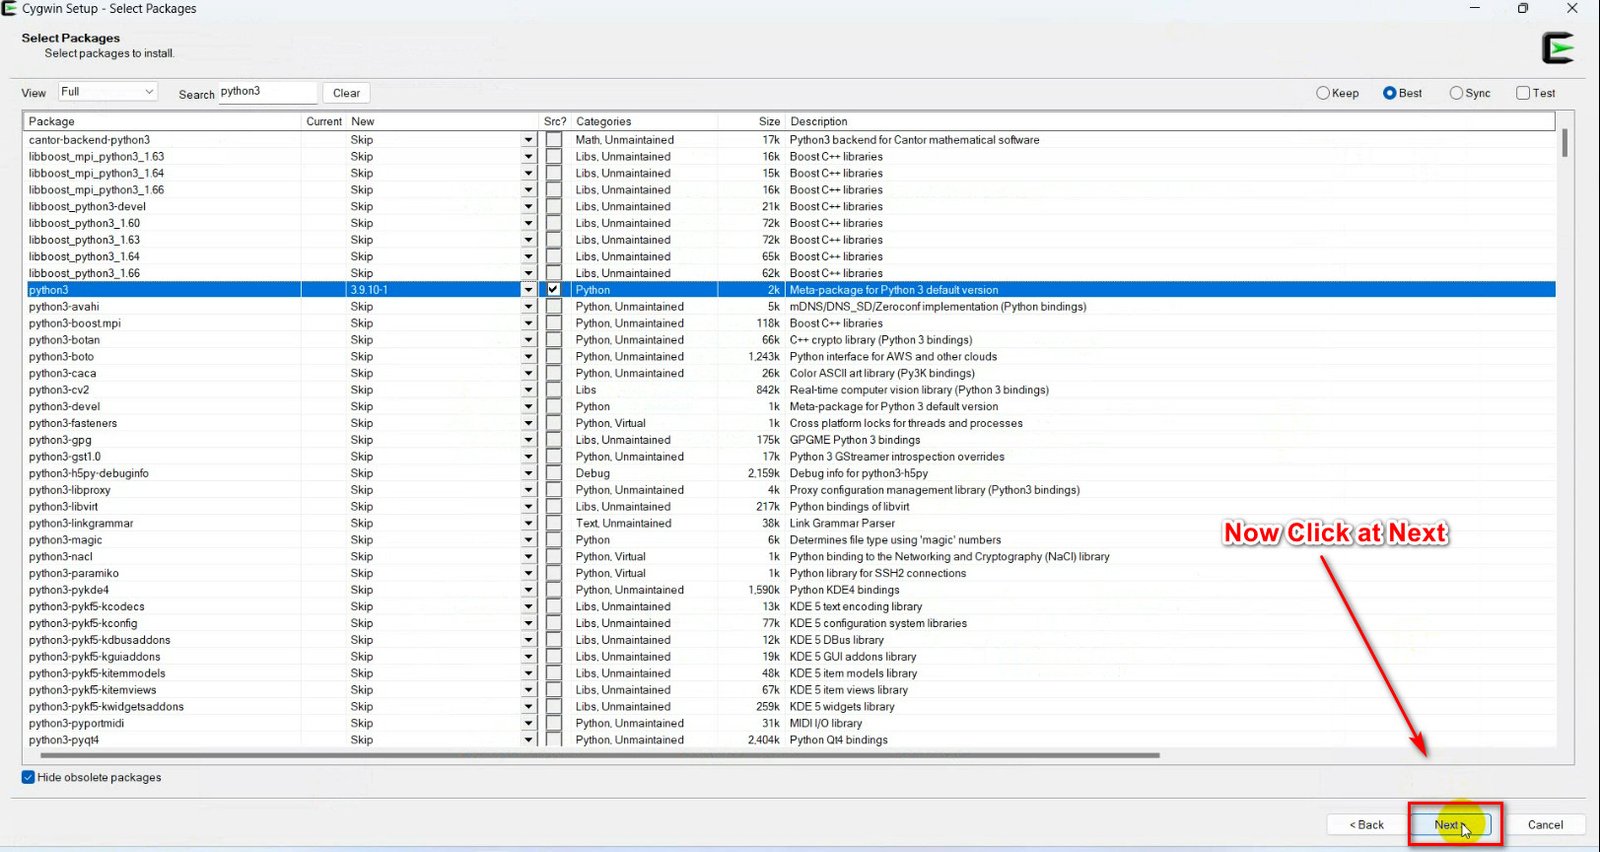Uncheck Src checkbox for python3 row

[553, 290]
